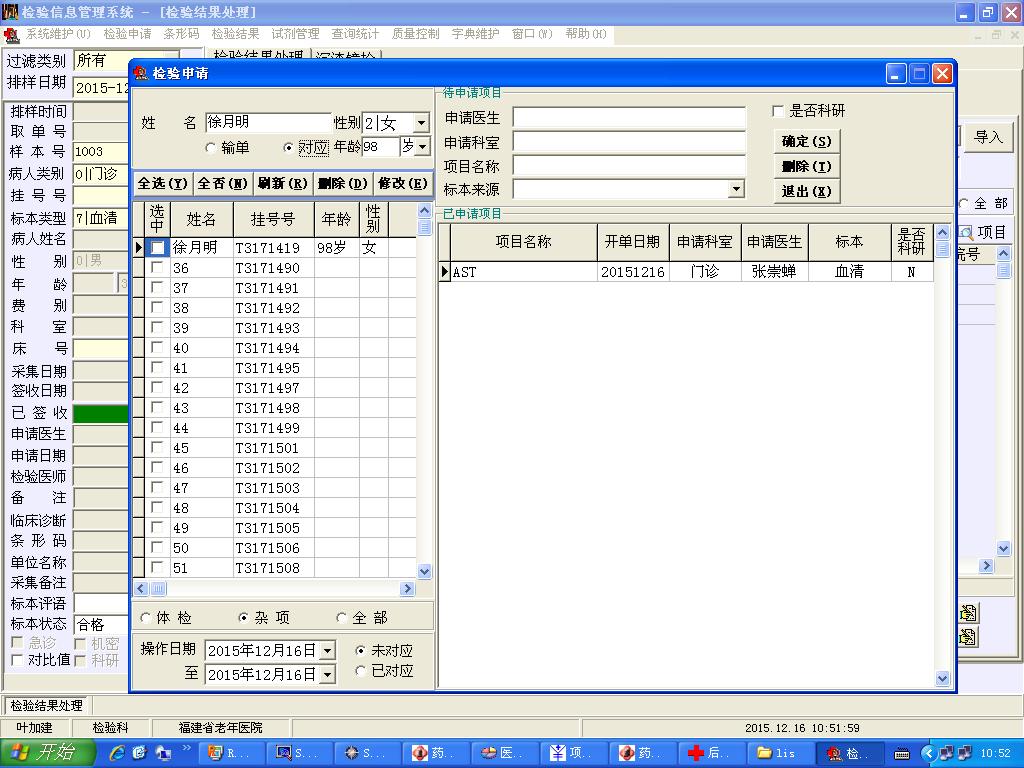Click the 申请科室 input field

pos(629,142)
